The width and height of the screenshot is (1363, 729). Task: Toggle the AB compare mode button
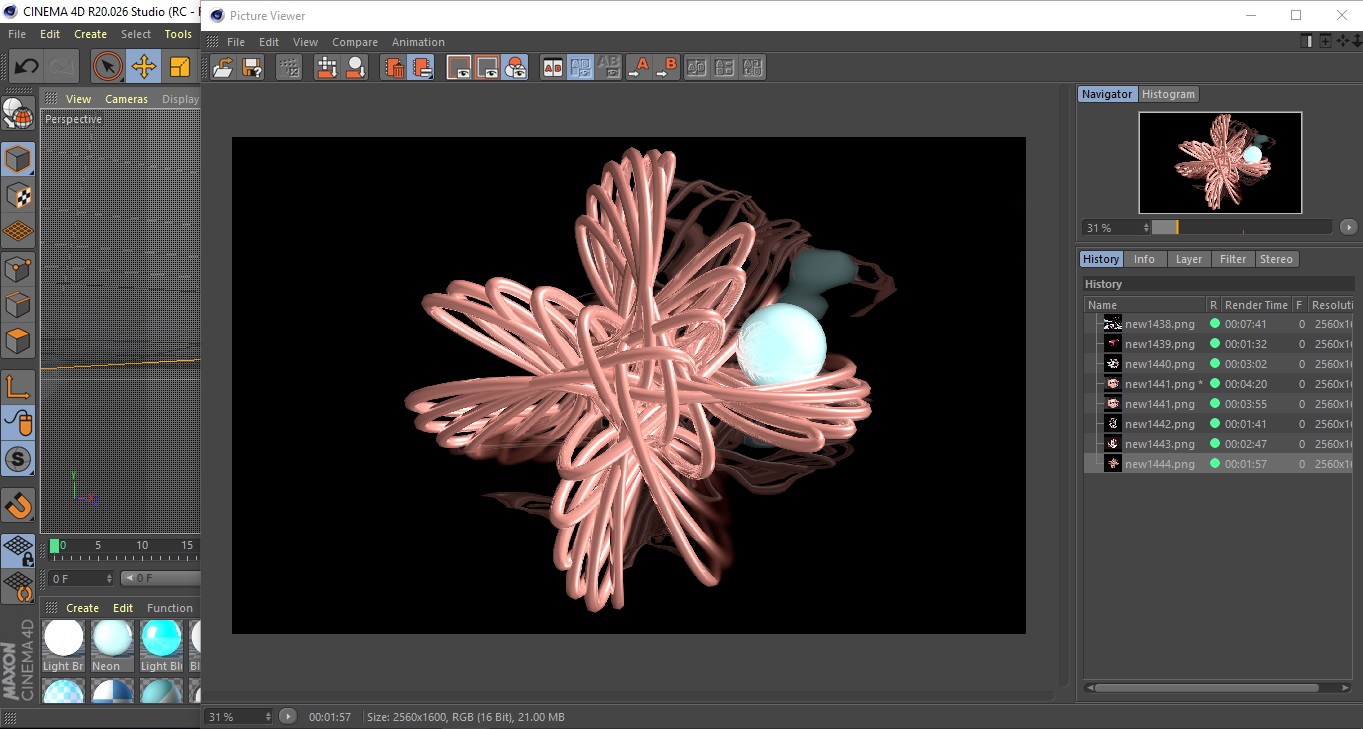point(552,68)
